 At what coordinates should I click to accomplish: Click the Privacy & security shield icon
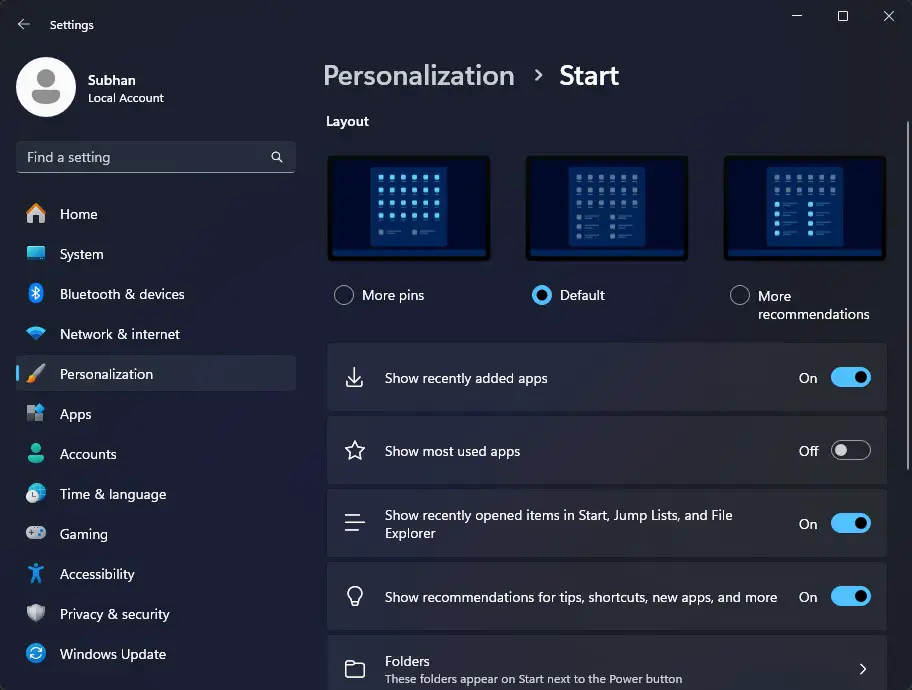(36, 613)
